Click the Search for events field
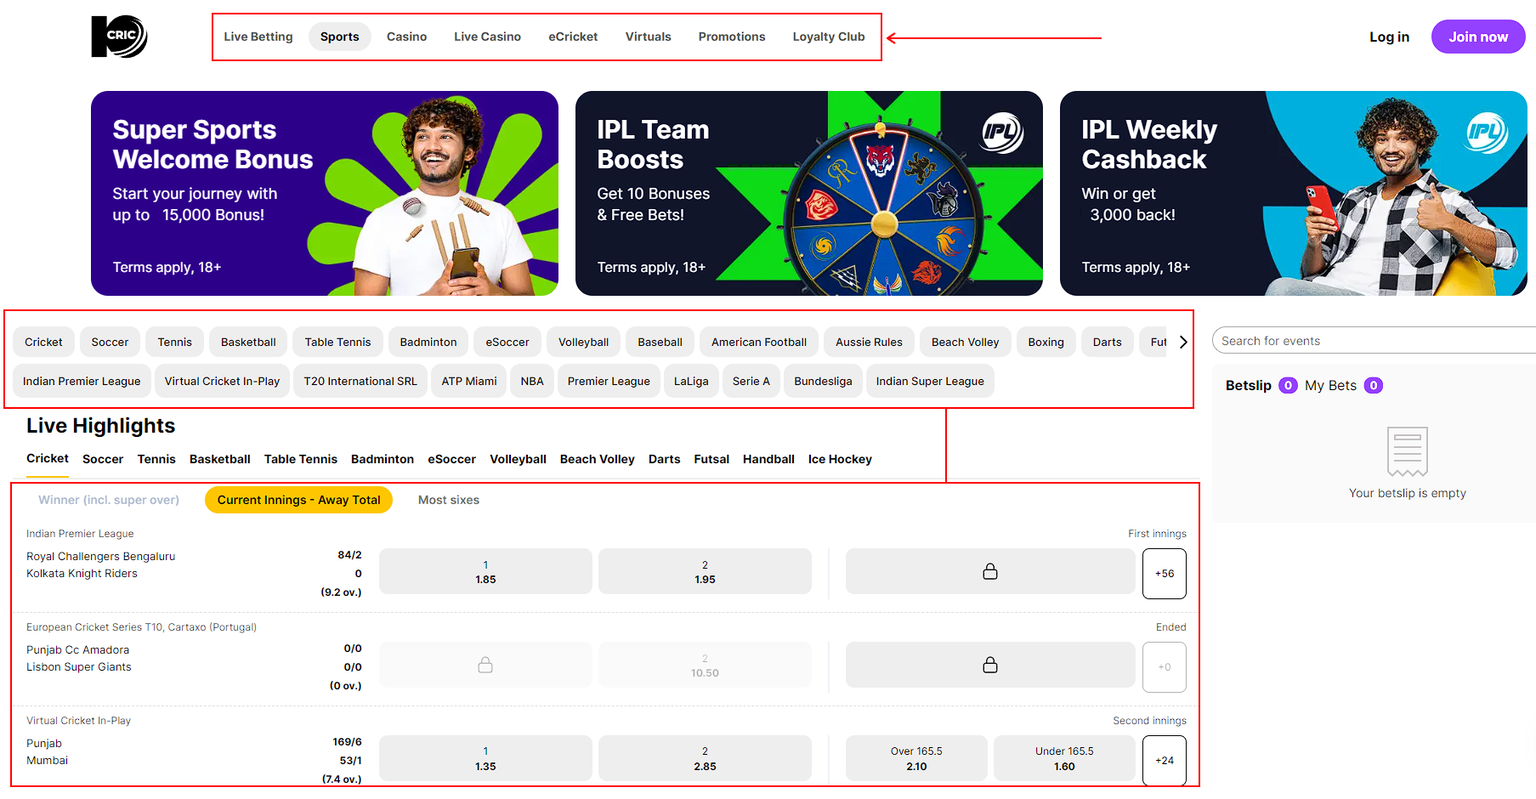Image resolution: width=1536 pixels, height=799 pixels. [x=1375, y=341]
